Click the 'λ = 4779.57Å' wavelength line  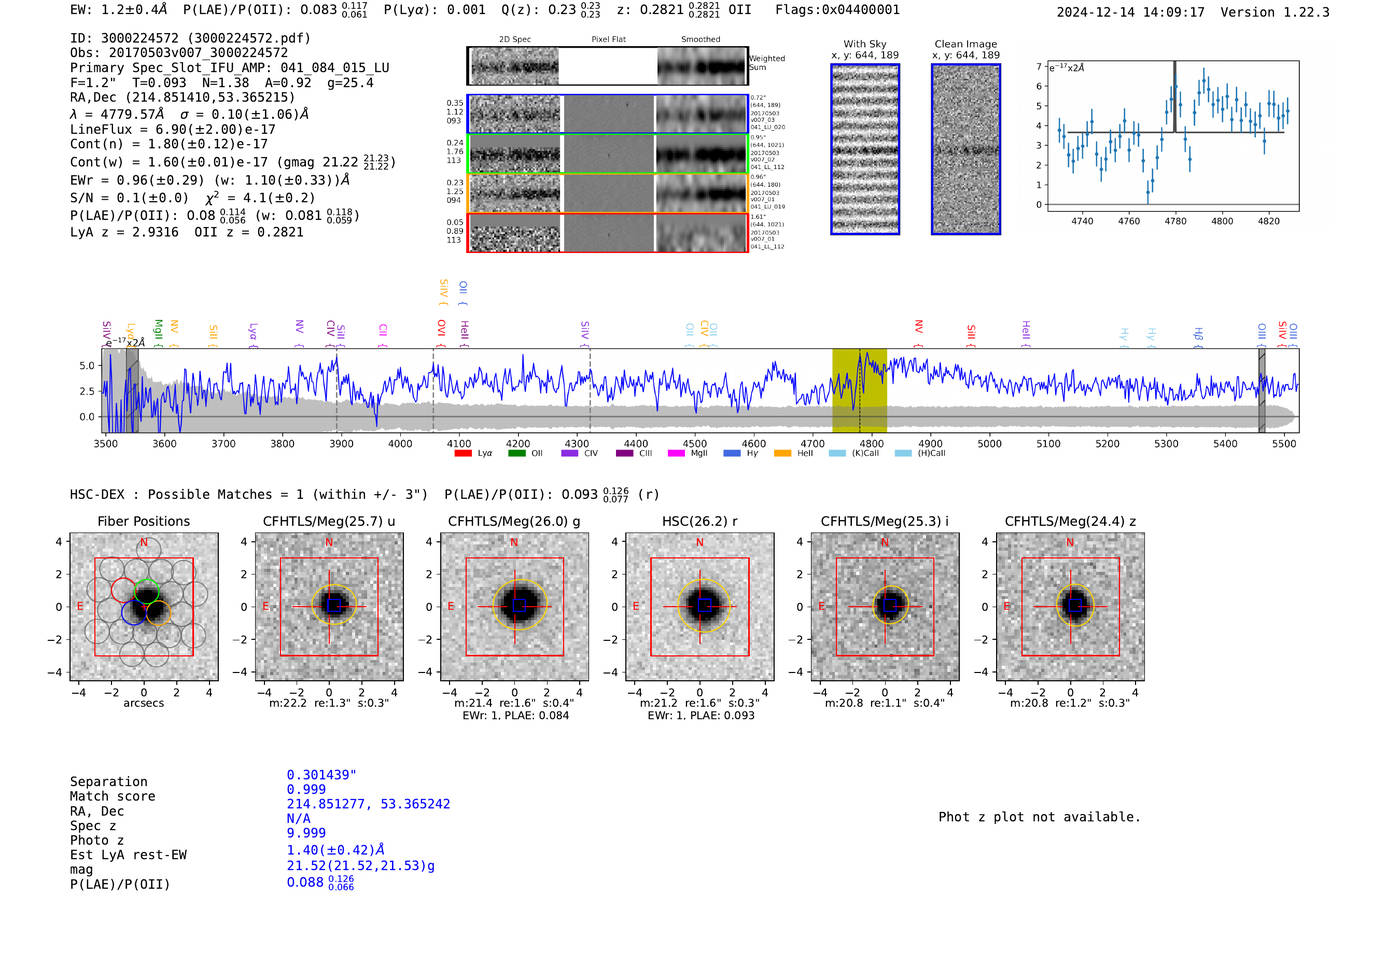coord(118,114)
